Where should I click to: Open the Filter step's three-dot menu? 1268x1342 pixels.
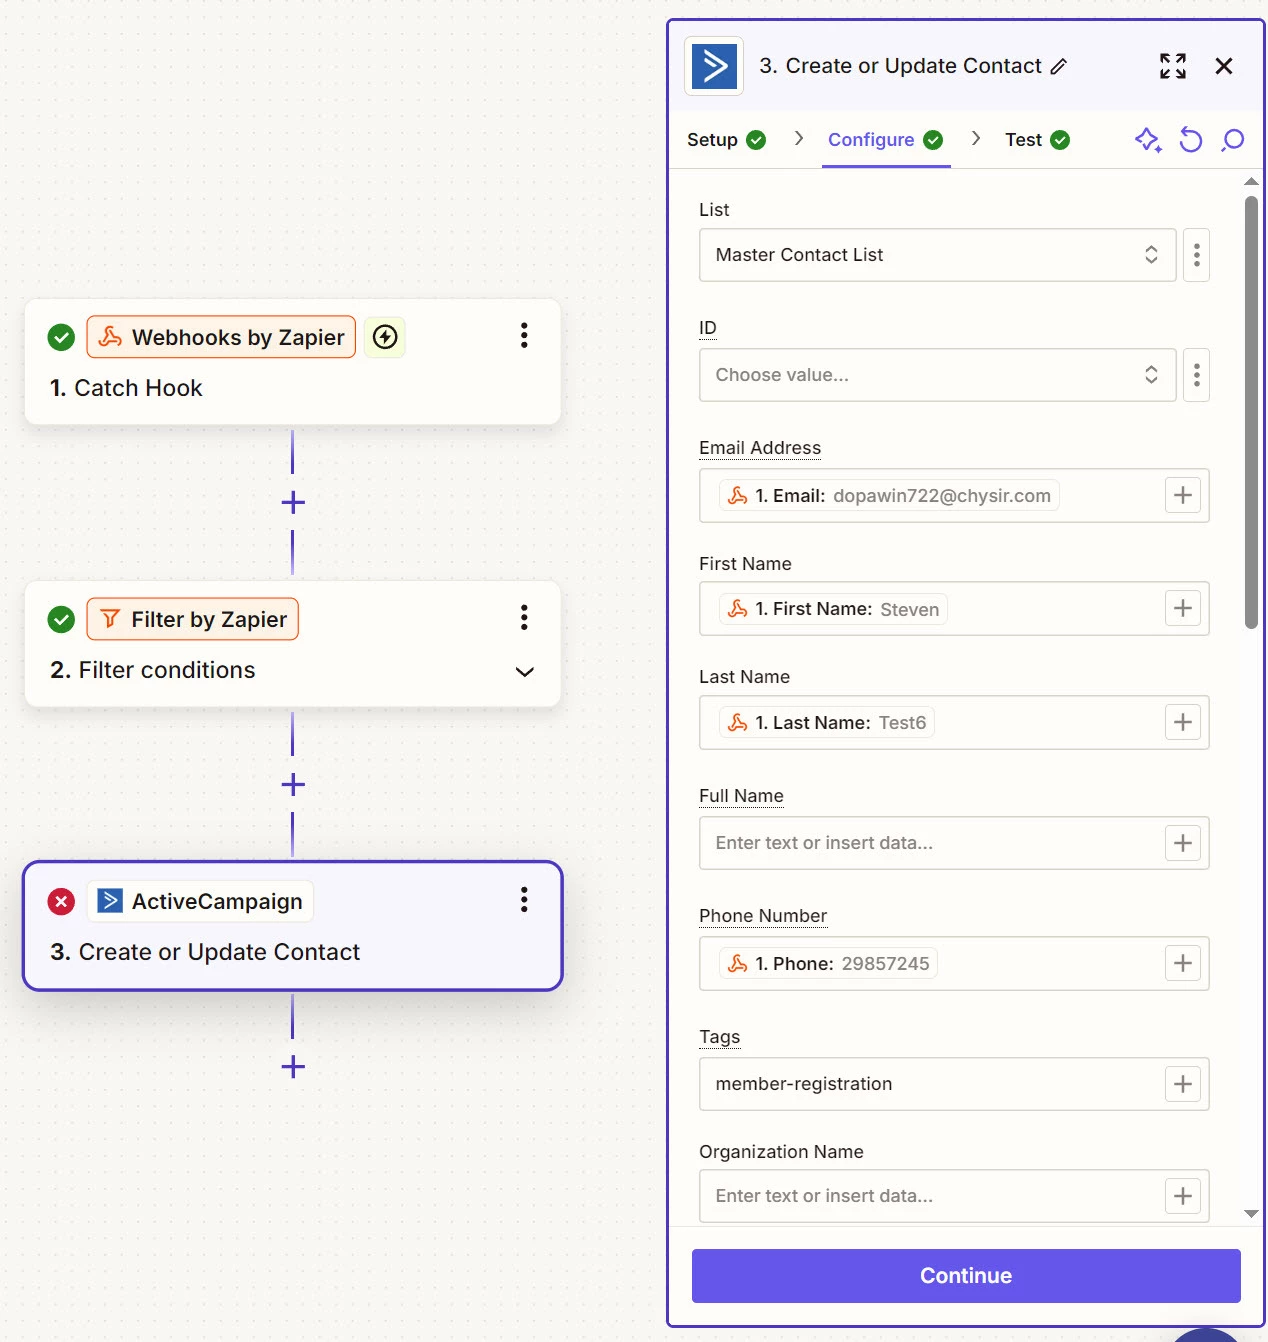(x=524, y=618)
